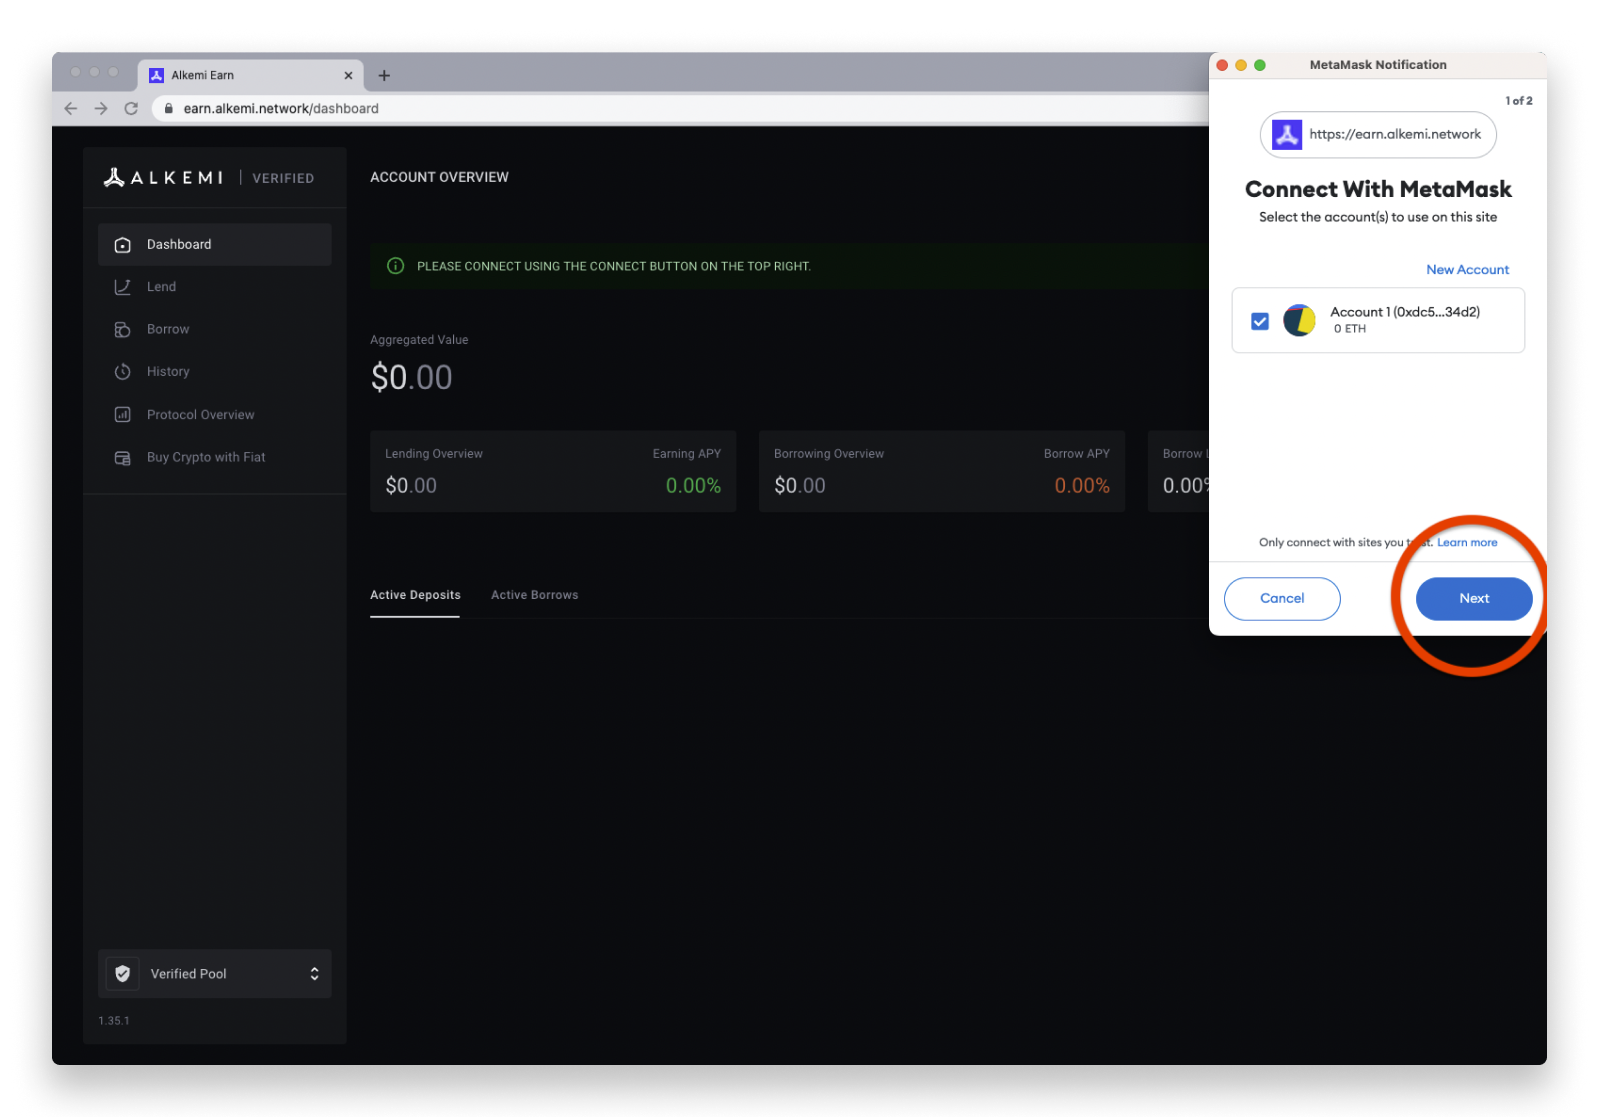Cancel the MetaMask connection request

click(x=1282, y=599)
